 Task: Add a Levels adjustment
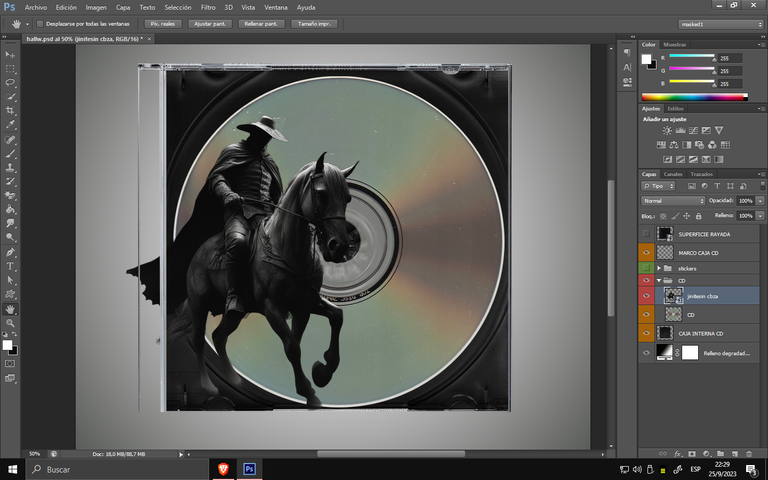[680, 130]
